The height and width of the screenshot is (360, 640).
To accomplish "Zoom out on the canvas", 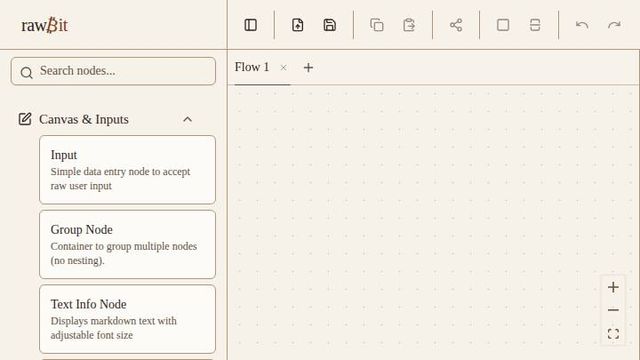I will [x=613, y=310].
